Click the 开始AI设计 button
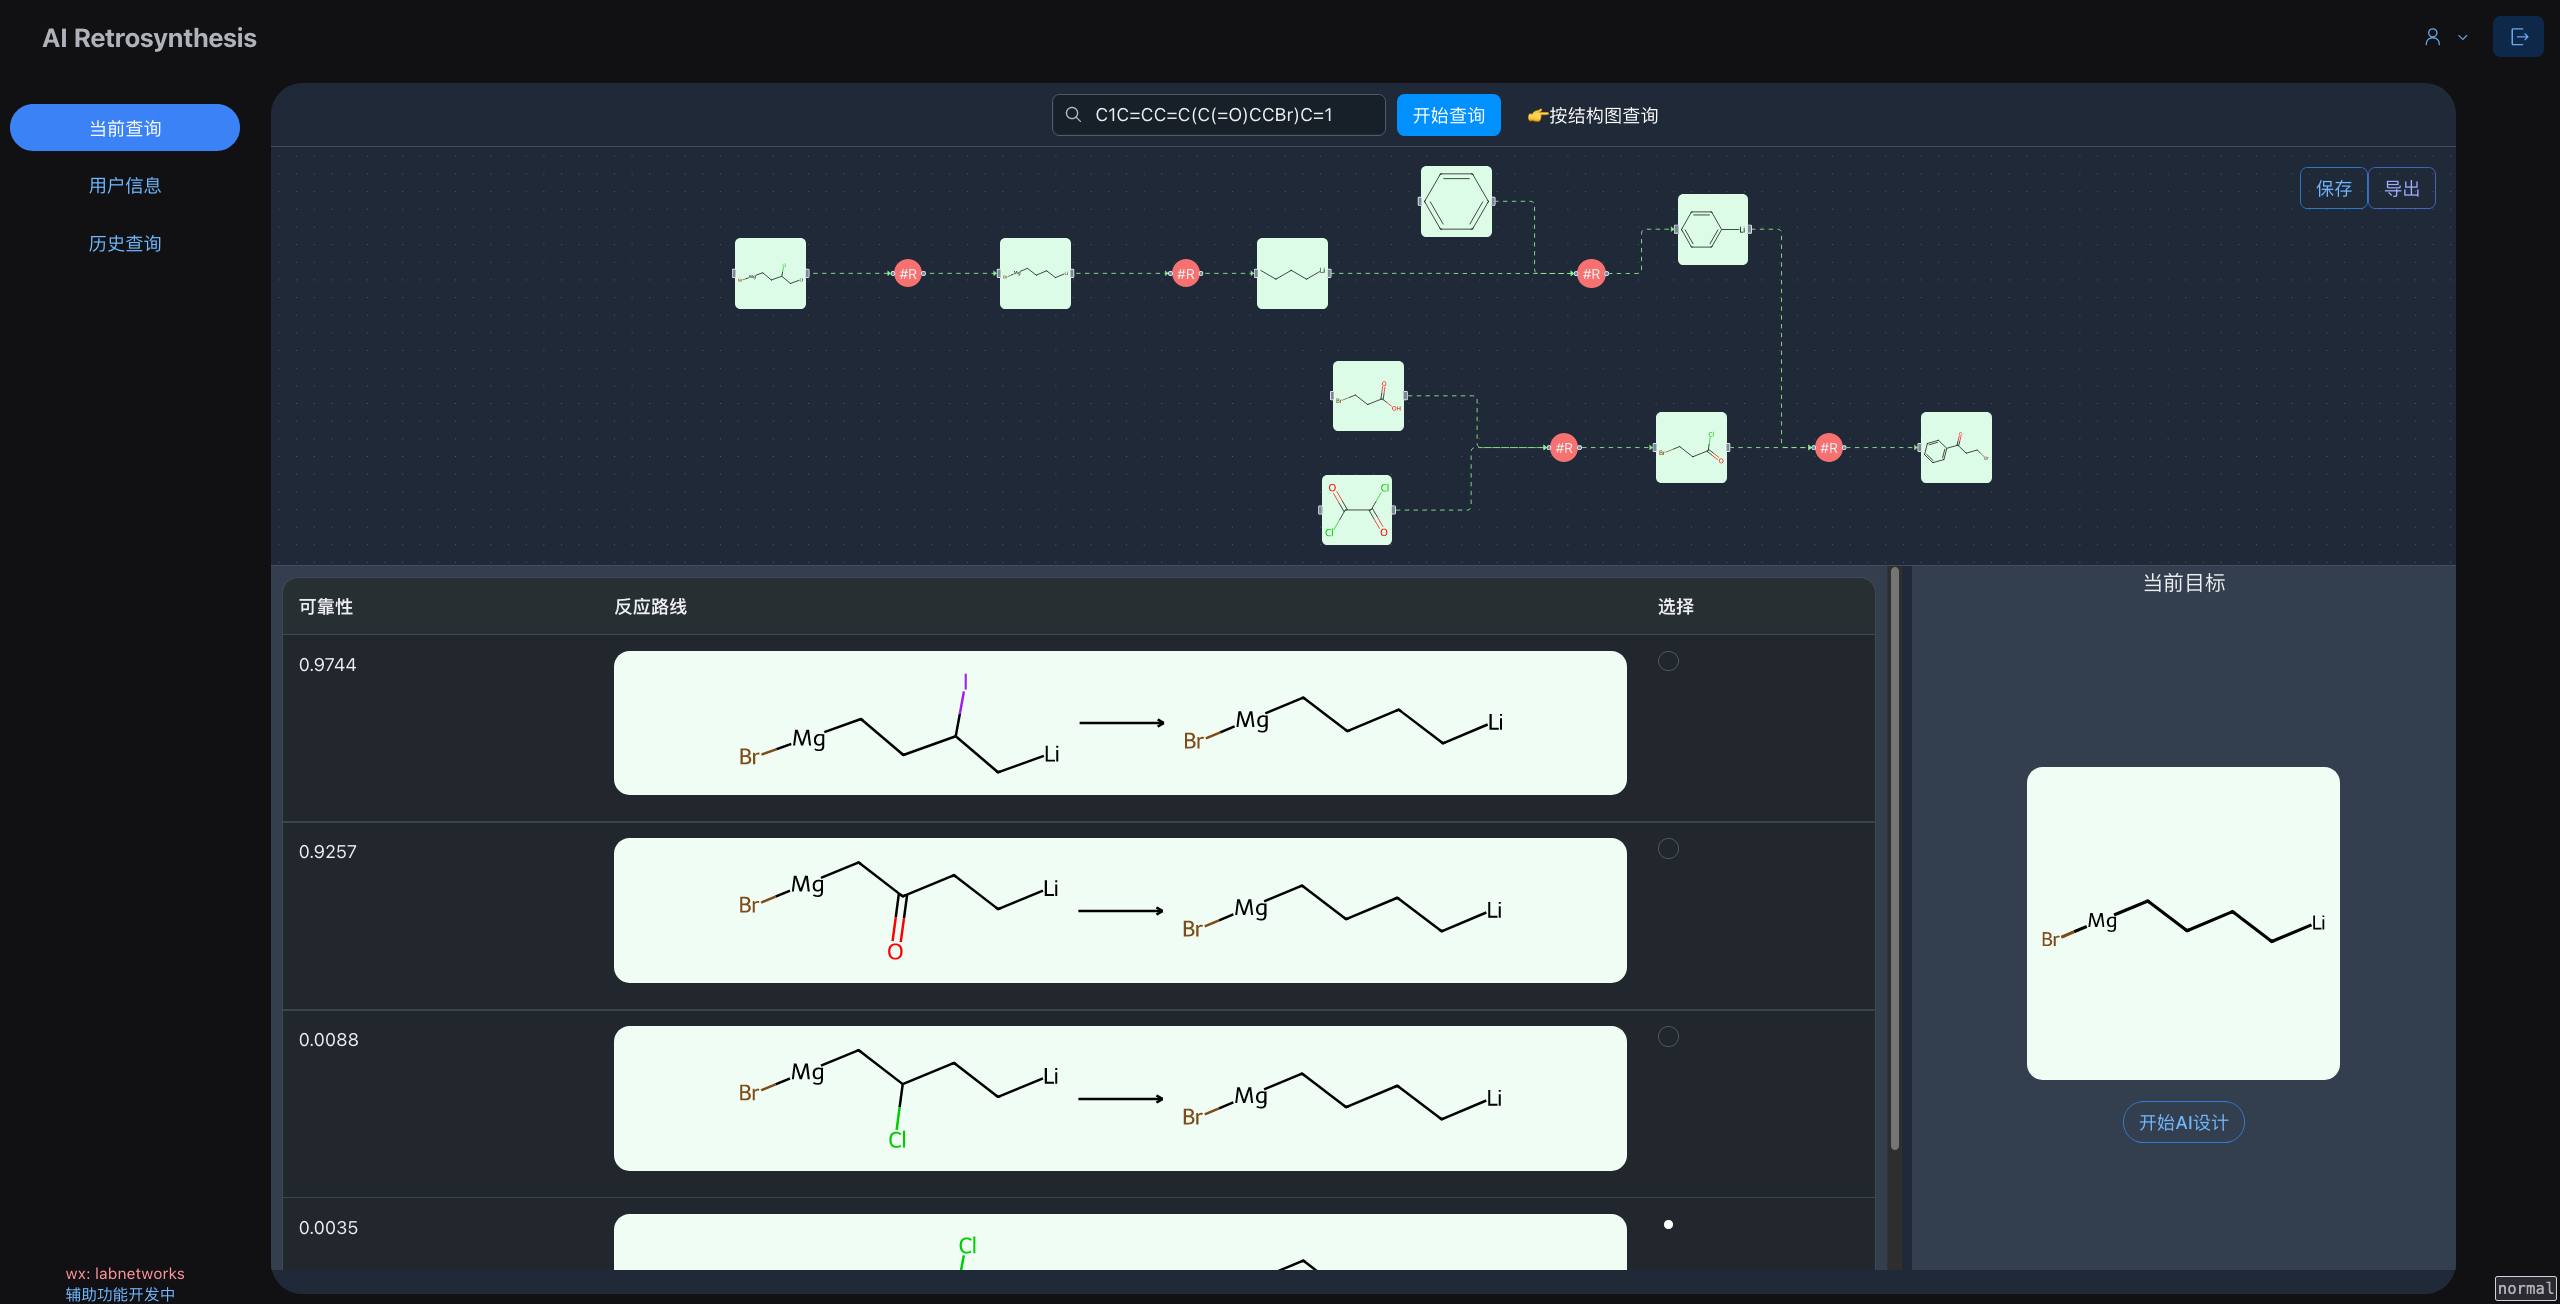 [x=2183, y=1122]
